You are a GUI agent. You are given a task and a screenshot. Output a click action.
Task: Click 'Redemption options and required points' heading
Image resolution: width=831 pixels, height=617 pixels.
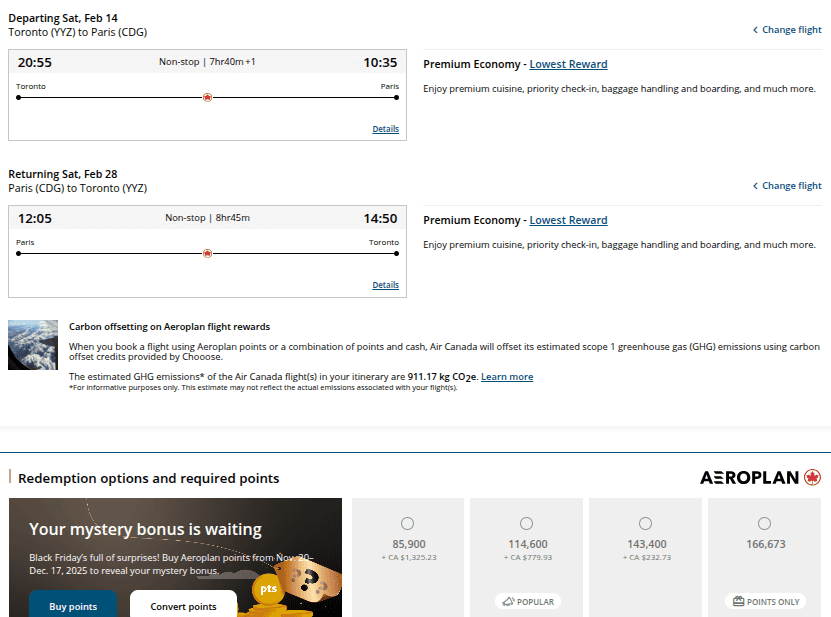click(148, 478)
